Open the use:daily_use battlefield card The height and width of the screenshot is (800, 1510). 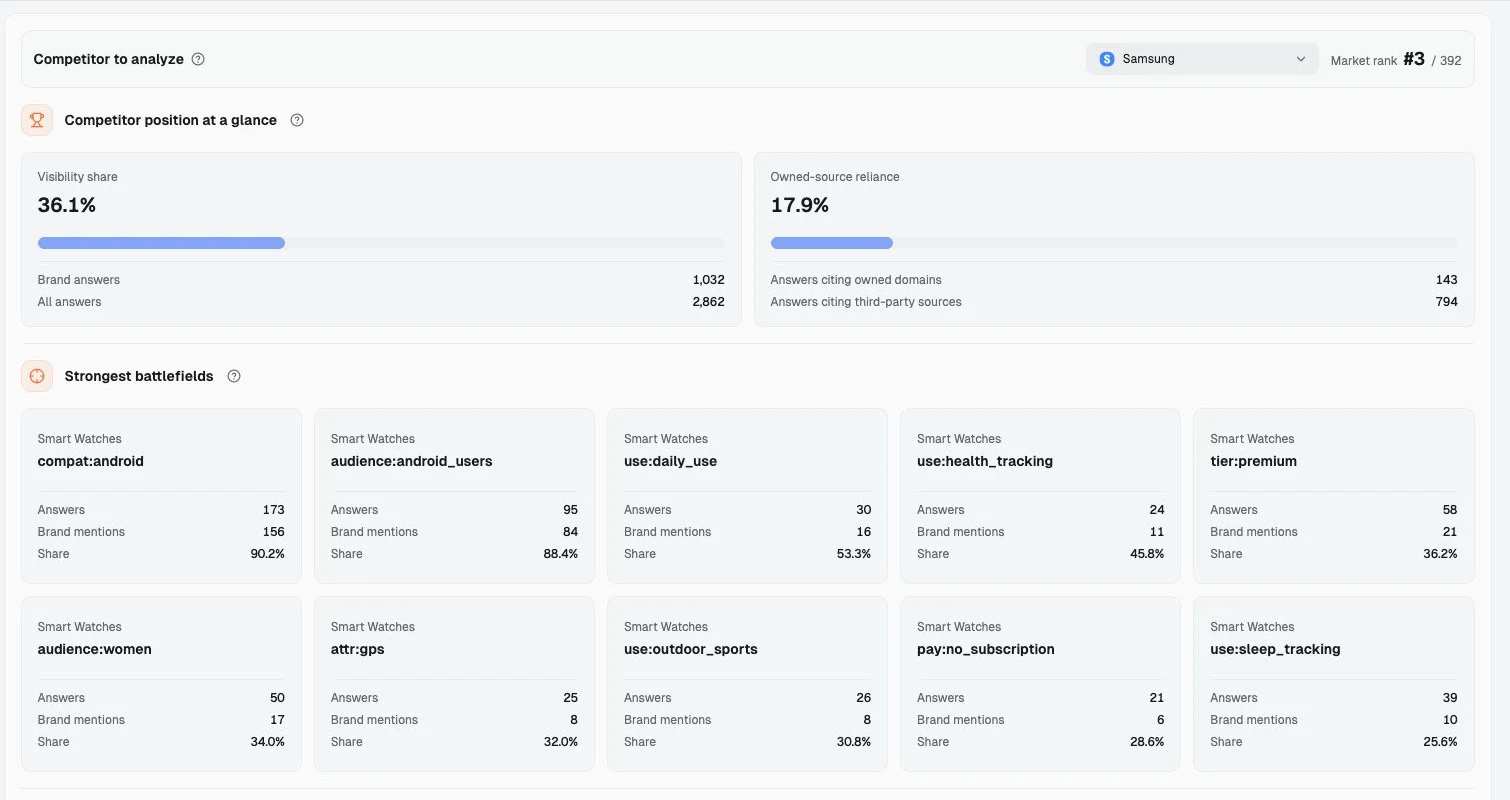[747, 496]
